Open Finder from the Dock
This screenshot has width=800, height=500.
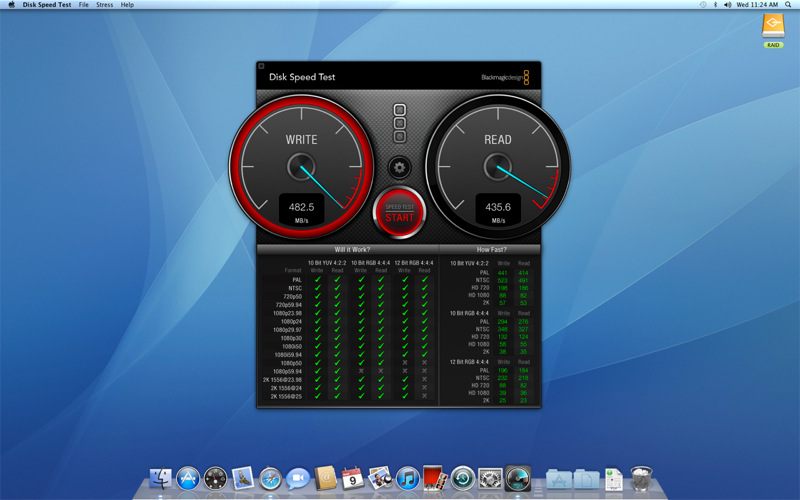tap(160, 478)
